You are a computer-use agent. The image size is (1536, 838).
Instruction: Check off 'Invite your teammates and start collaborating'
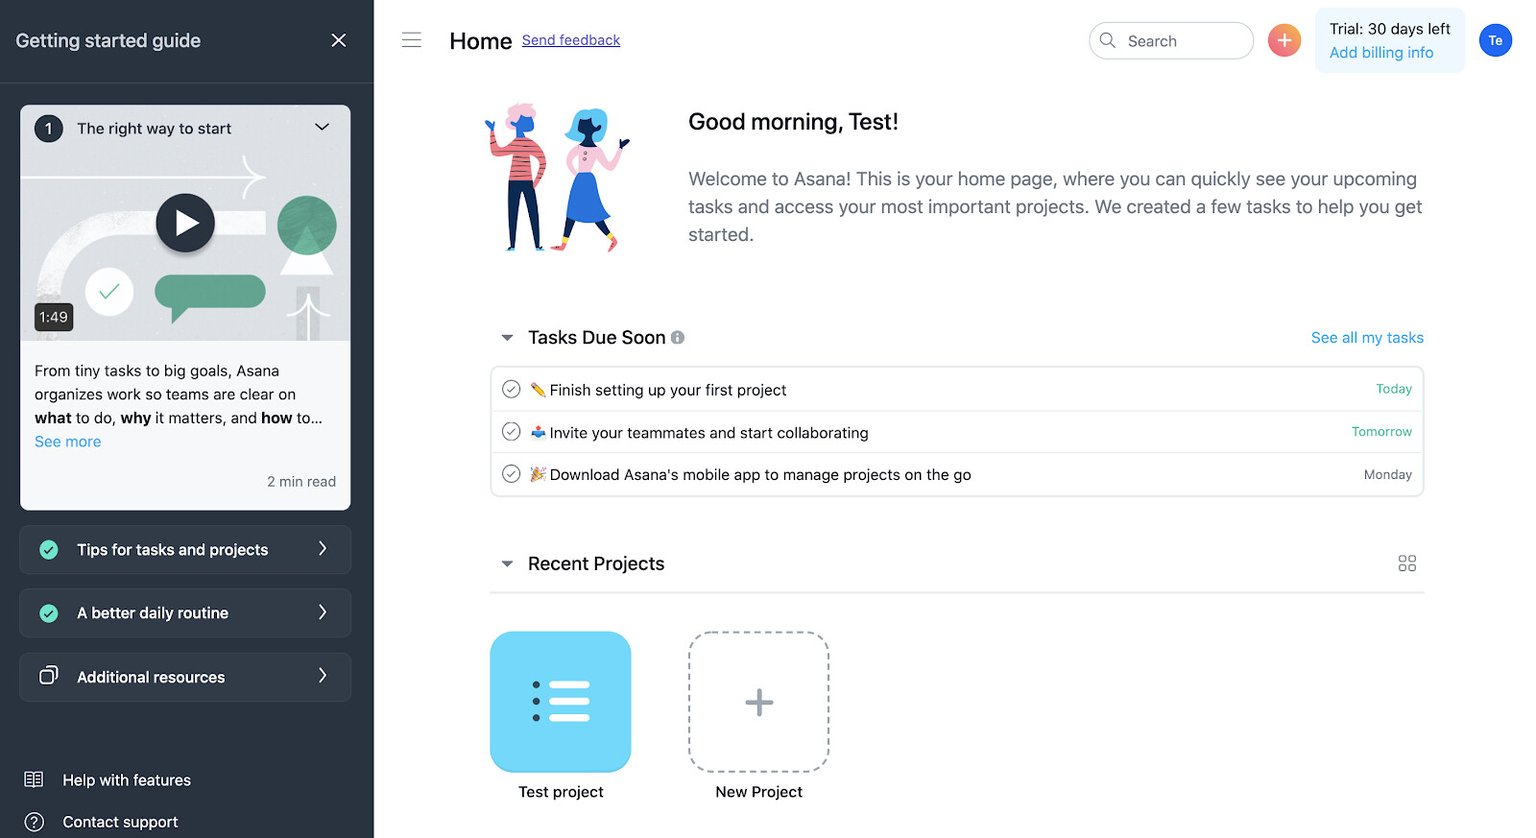[x=511, y=431]
